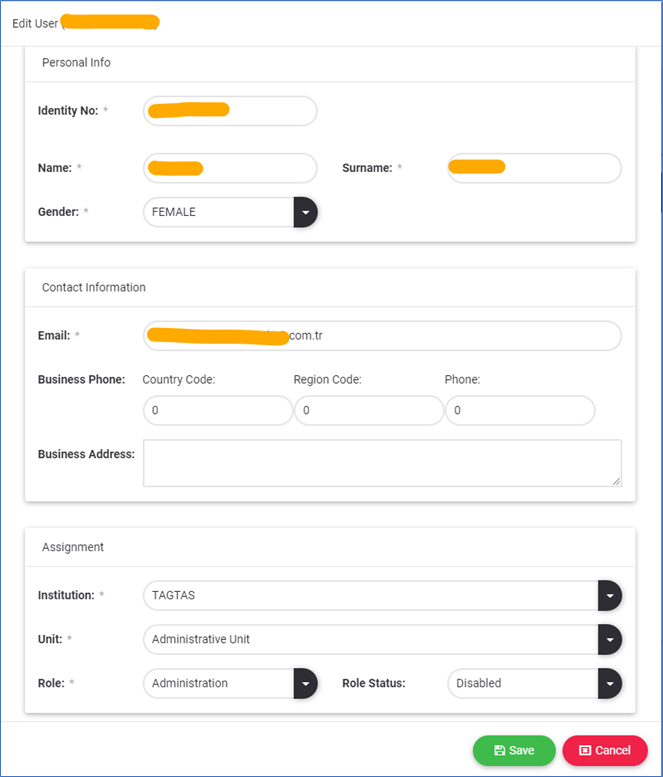Image resolution: width=663 pixels, height=777 pixels.
Task: Grab the Business Address resize handle
Action: click(616, 481)
